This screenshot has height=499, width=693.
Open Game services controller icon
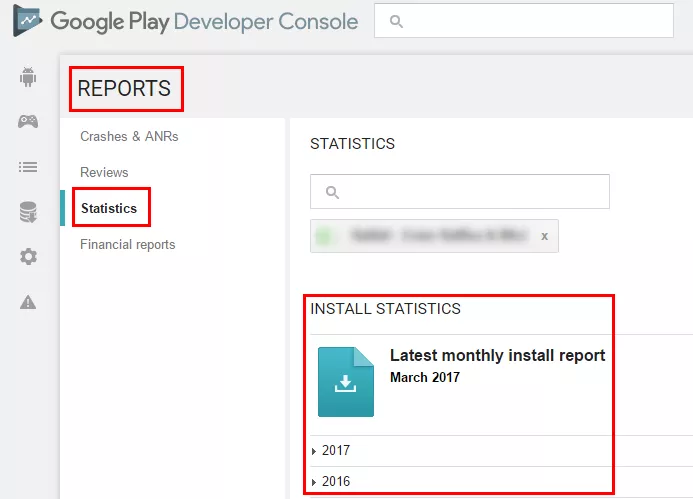28,121
